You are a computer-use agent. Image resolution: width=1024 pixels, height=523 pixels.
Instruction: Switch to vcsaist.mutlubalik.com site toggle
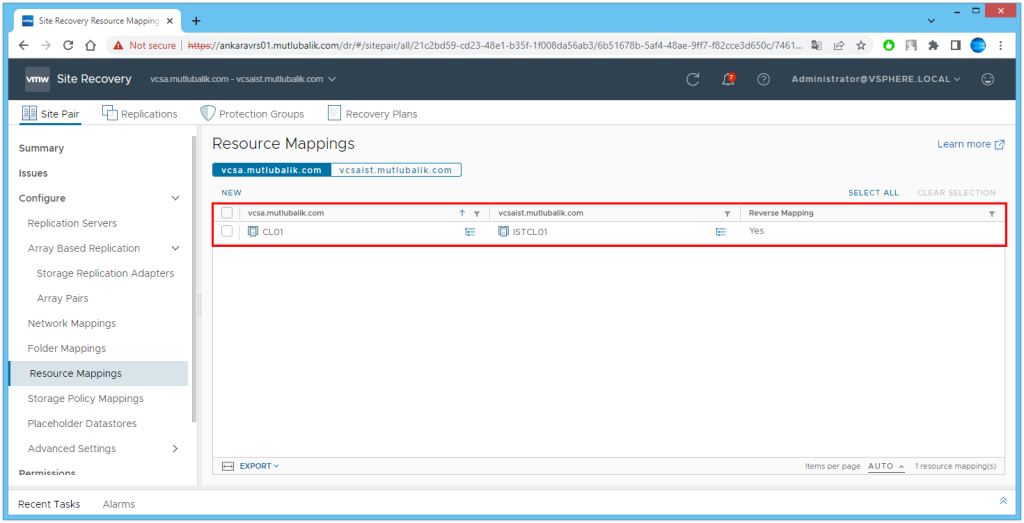396,170
